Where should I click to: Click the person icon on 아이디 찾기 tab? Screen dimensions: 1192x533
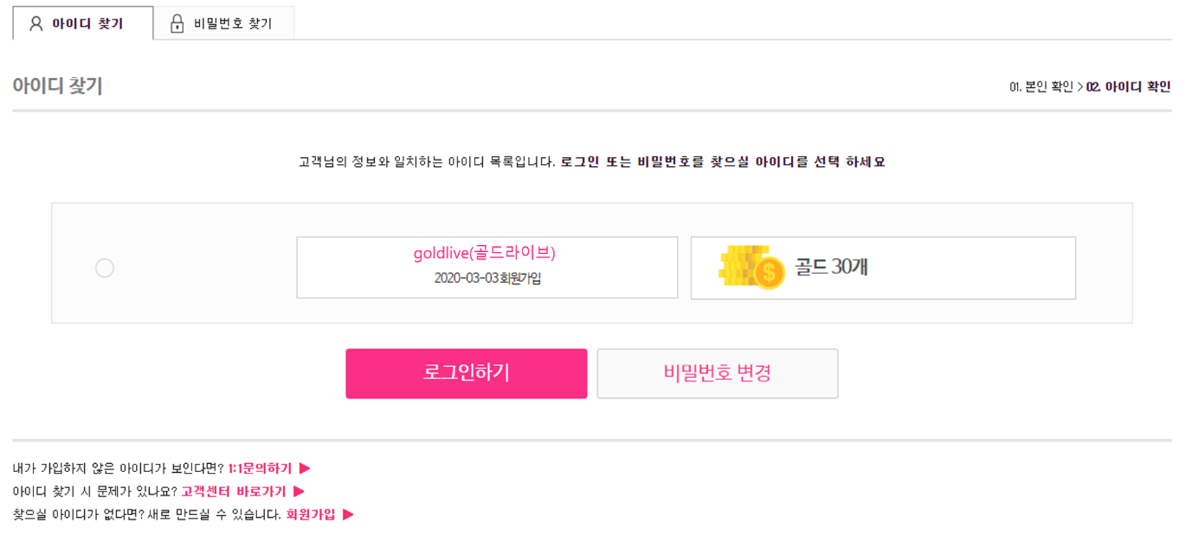tap(35, 24)
